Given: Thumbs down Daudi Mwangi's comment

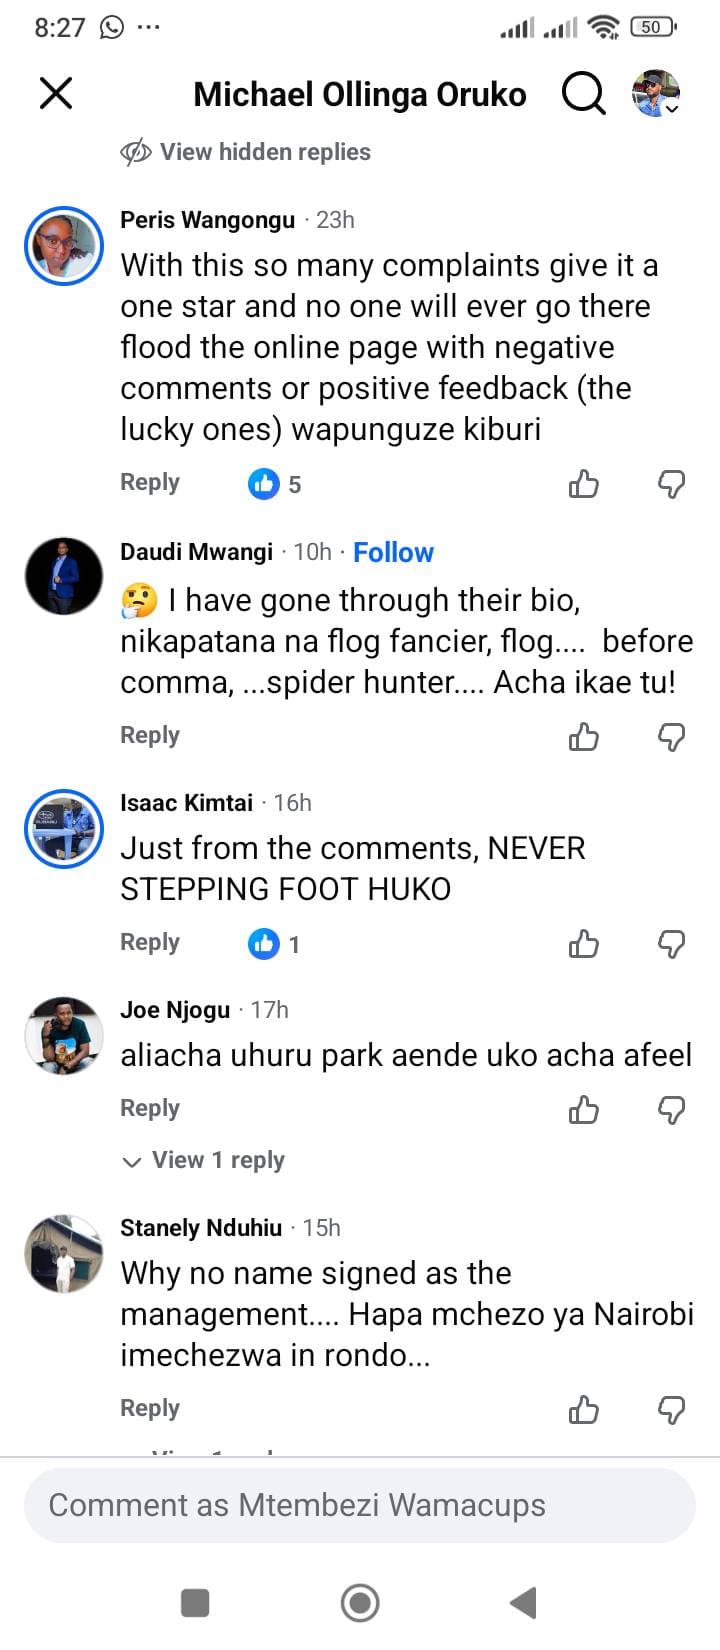Looking at the screenshot, I should tap(671, 738).
